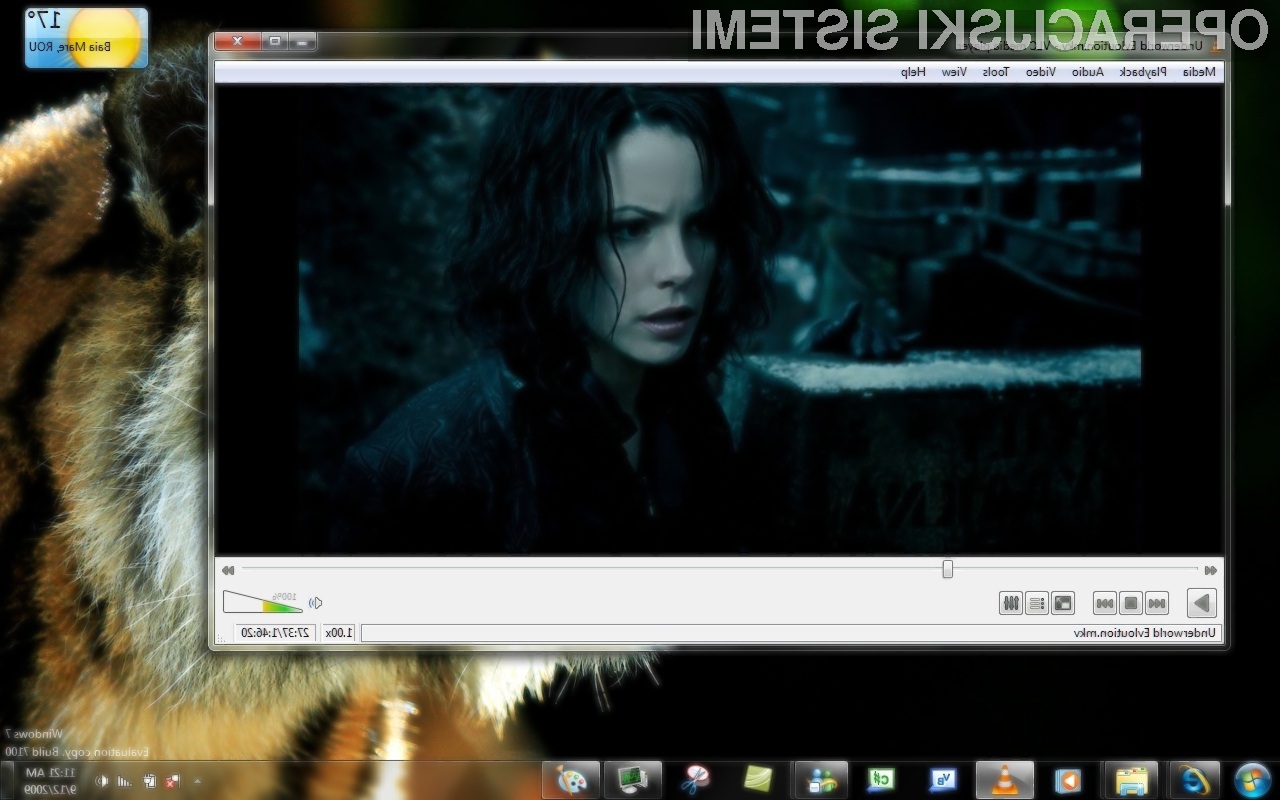Open Windows Live Messenger taskbar icon
The width and height of the screenshot is (1280, 800).
[821, 780]
